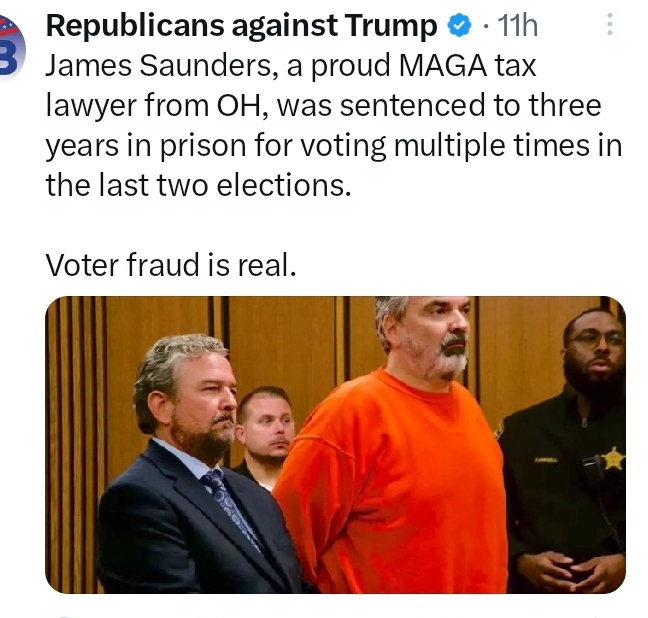Click the Republicans against Trump account name
Viewport: 648px width, 618px height.
click(241, 26)
